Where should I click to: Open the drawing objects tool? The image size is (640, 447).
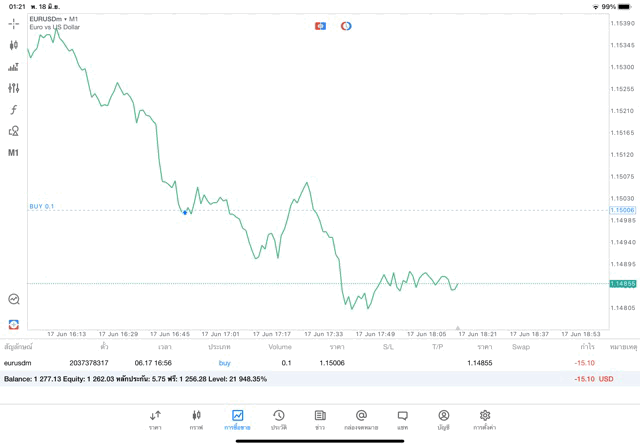click(x=14, y=131)
